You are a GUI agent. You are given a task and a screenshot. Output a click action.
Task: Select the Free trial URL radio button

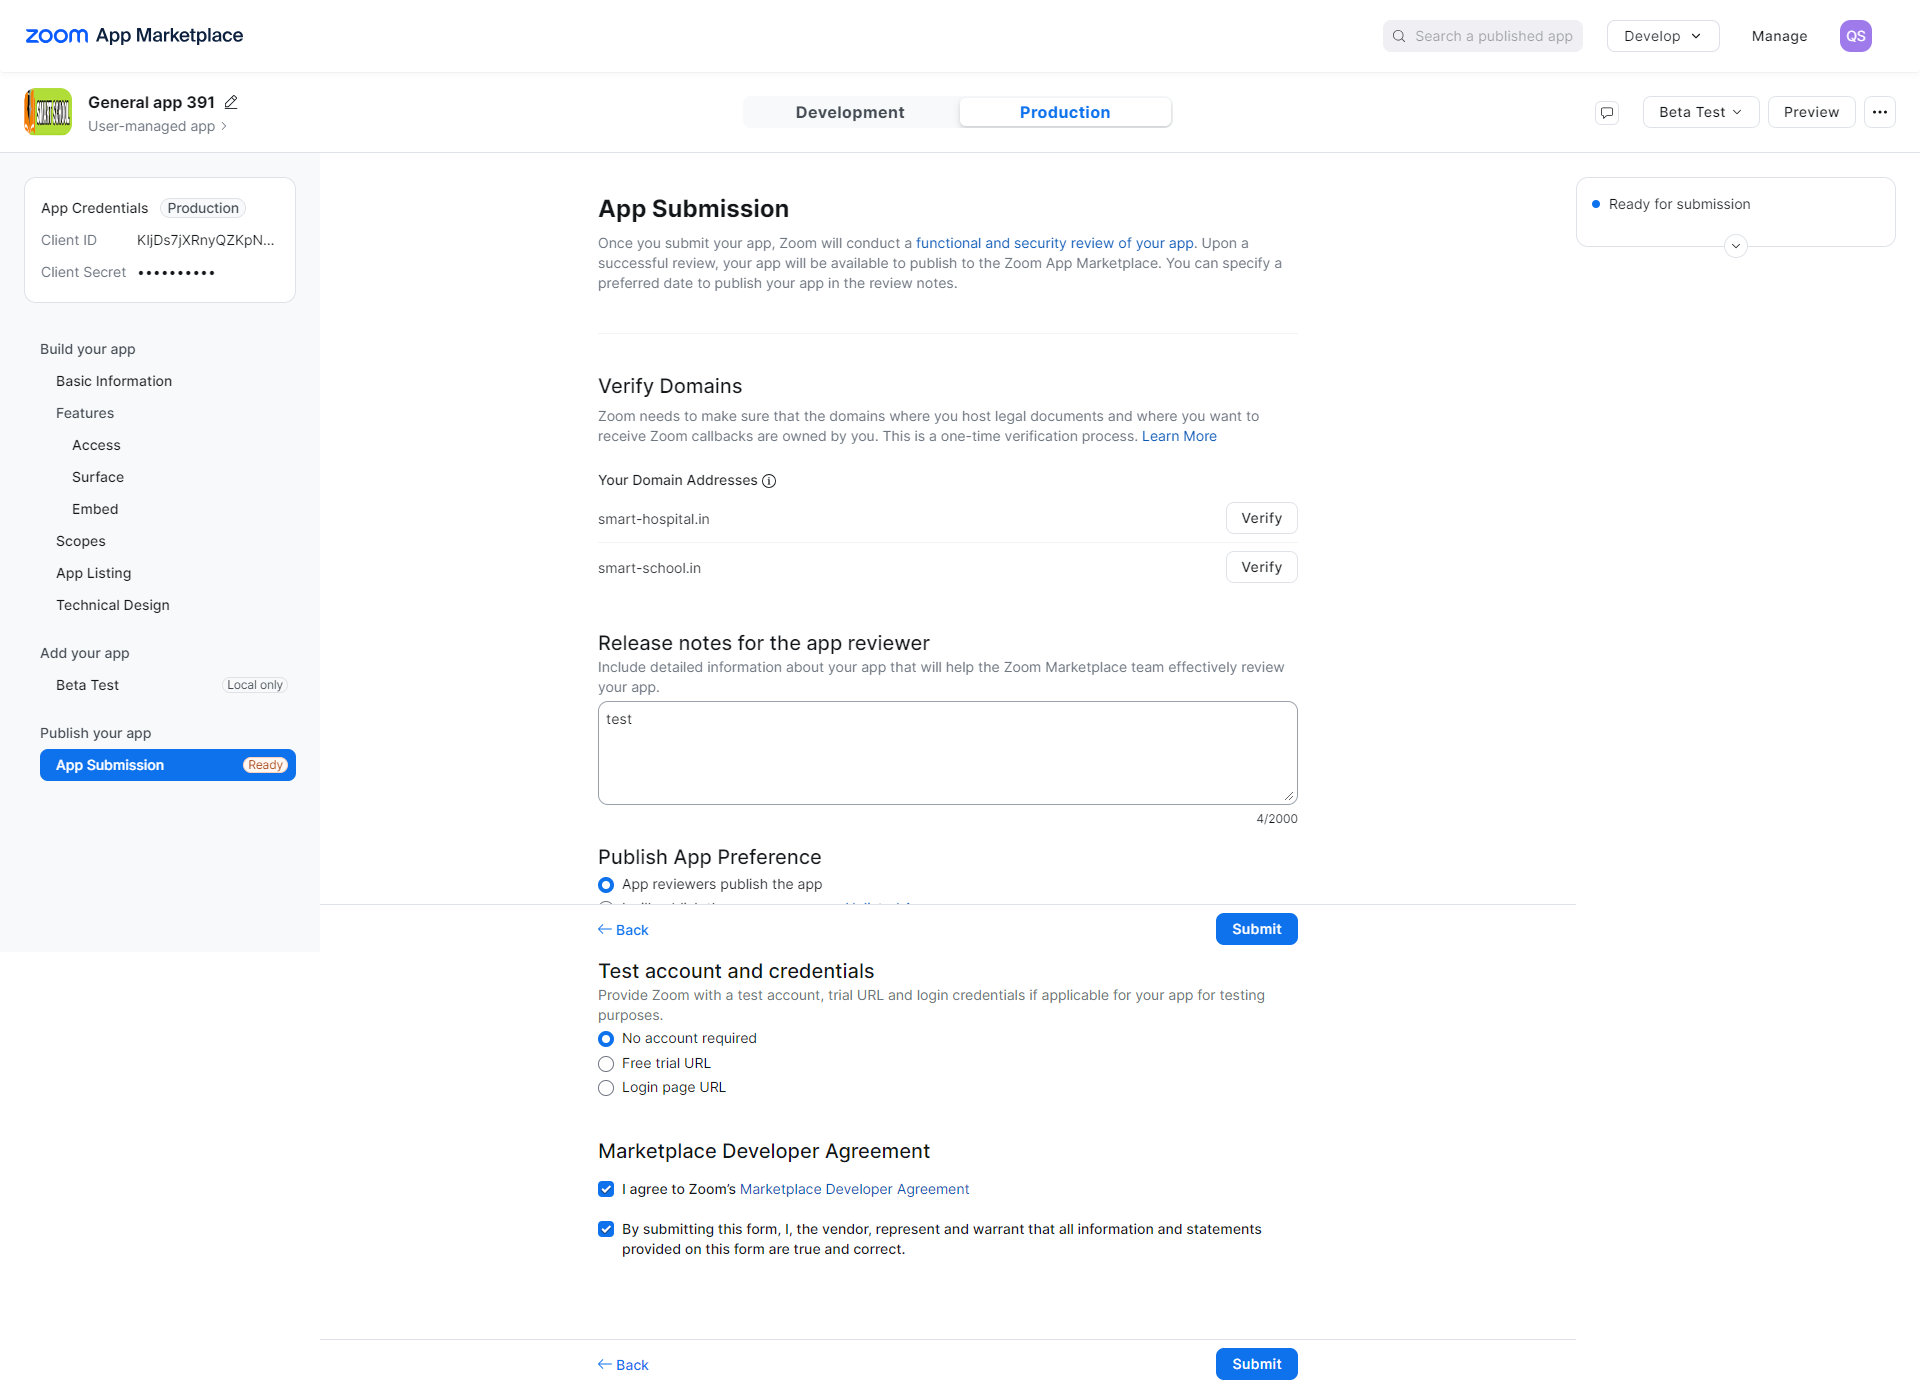click(606, 1064)
